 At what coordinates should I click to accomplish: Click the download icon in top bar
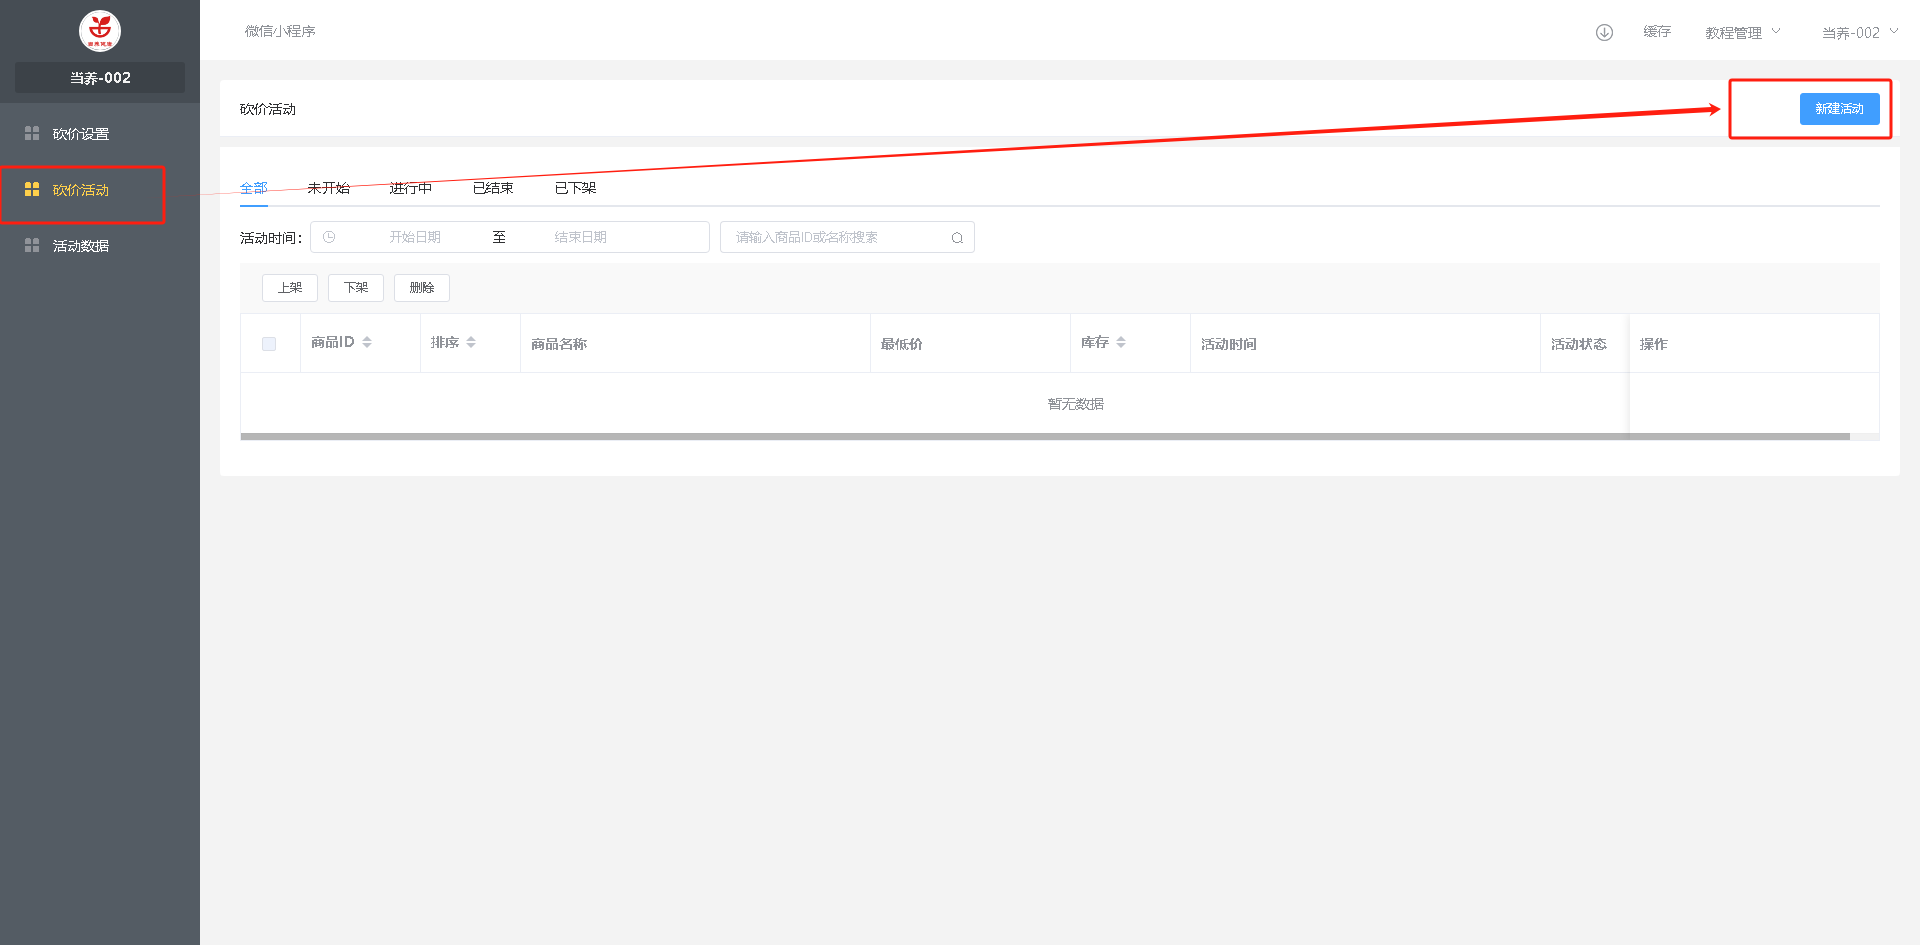(1604, 32)
